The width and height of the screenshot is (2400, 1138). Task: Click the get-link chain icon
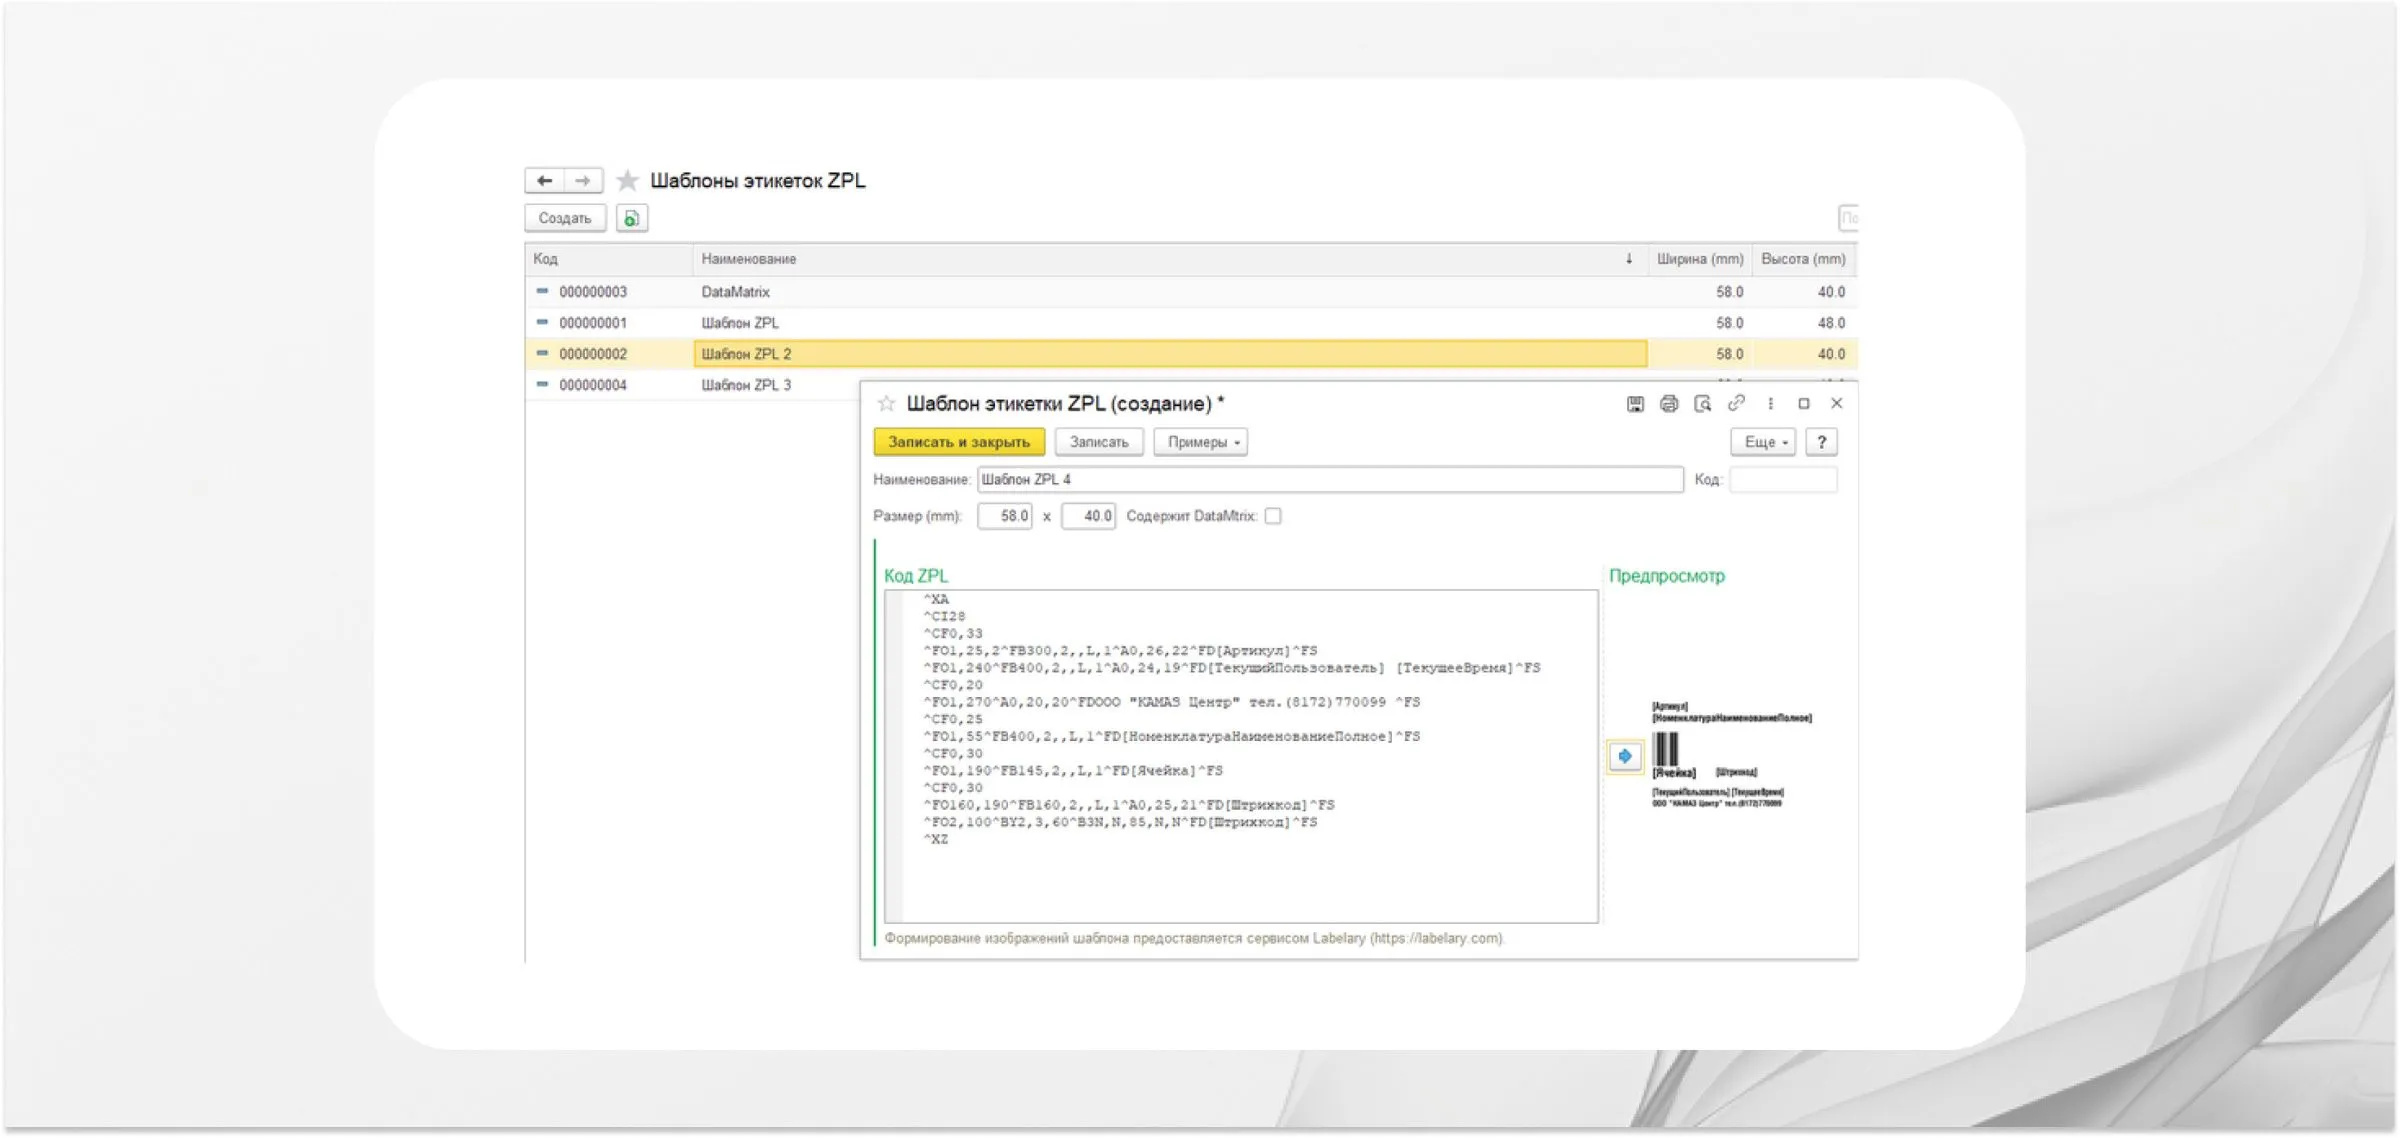(x=1736, y=403)
